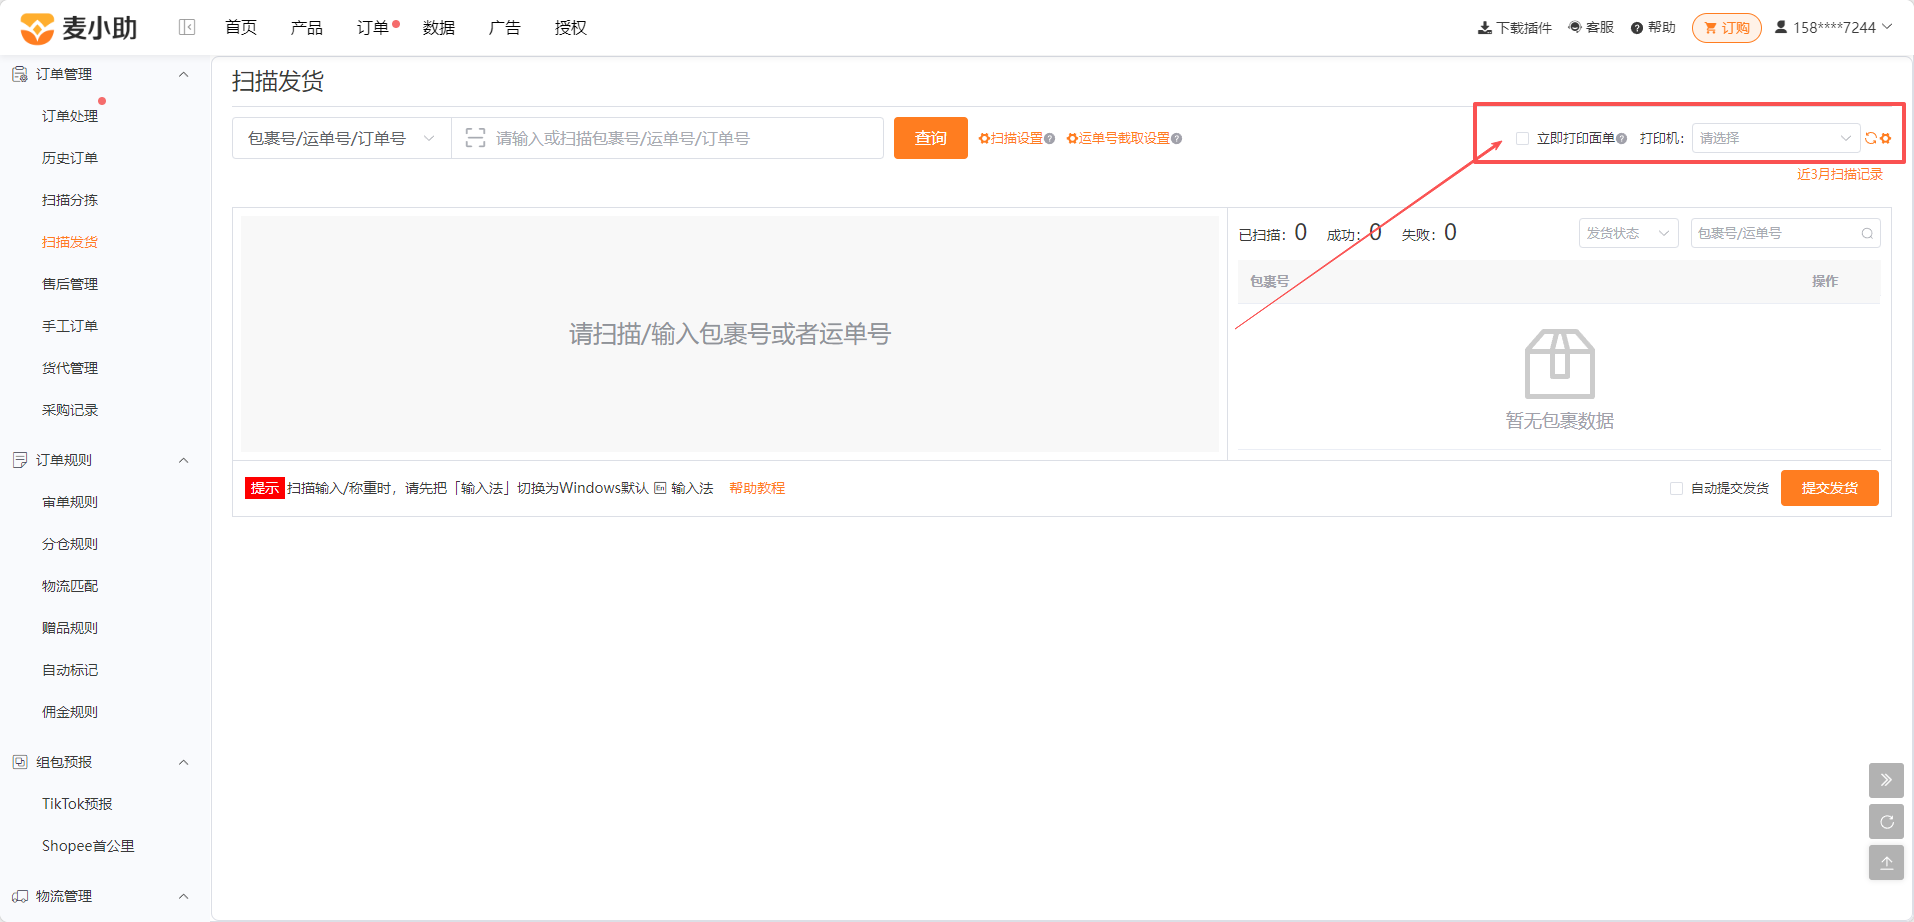
Task: Collapse the sidebar with the fold icon
Action: (x=187, y=27)
